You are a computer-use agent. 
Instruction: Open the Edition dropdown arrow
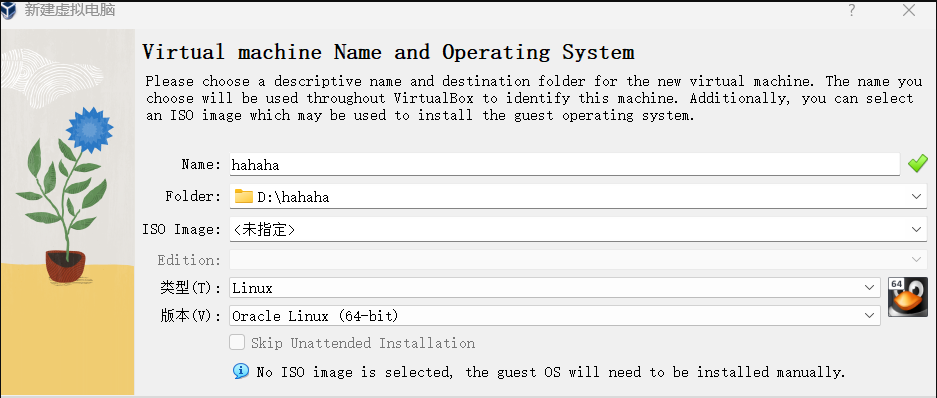click(916, 259)
